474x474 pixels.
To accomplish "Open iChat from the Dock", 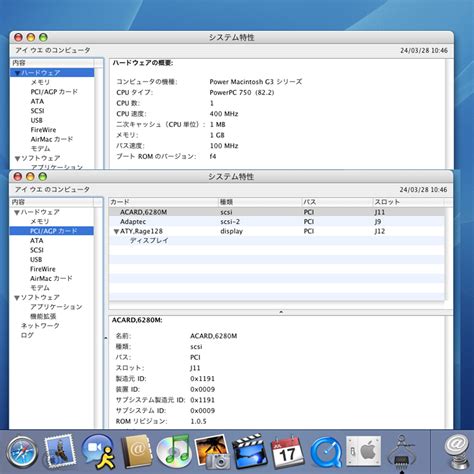I will pyautogui.click(x=99, y=452).
